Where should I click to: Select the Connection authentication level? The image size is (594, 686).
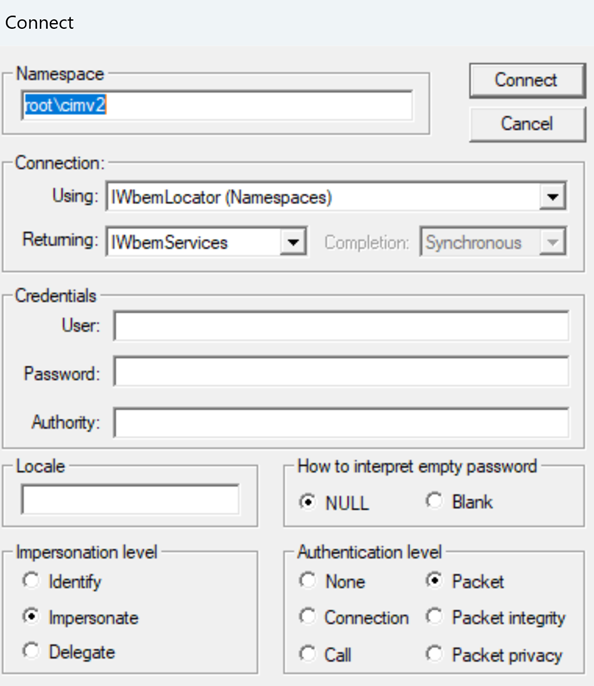(x=354, y=617)
